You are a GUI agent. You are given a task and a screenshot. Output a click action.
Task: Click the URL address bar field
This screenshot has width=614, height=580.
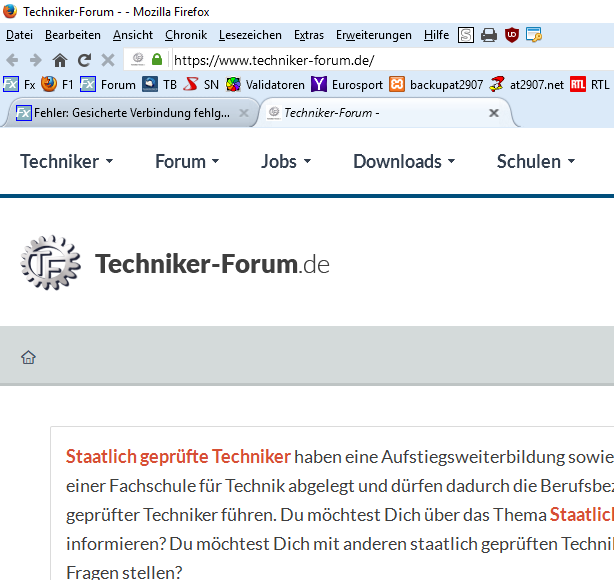[x=380, y=60]
